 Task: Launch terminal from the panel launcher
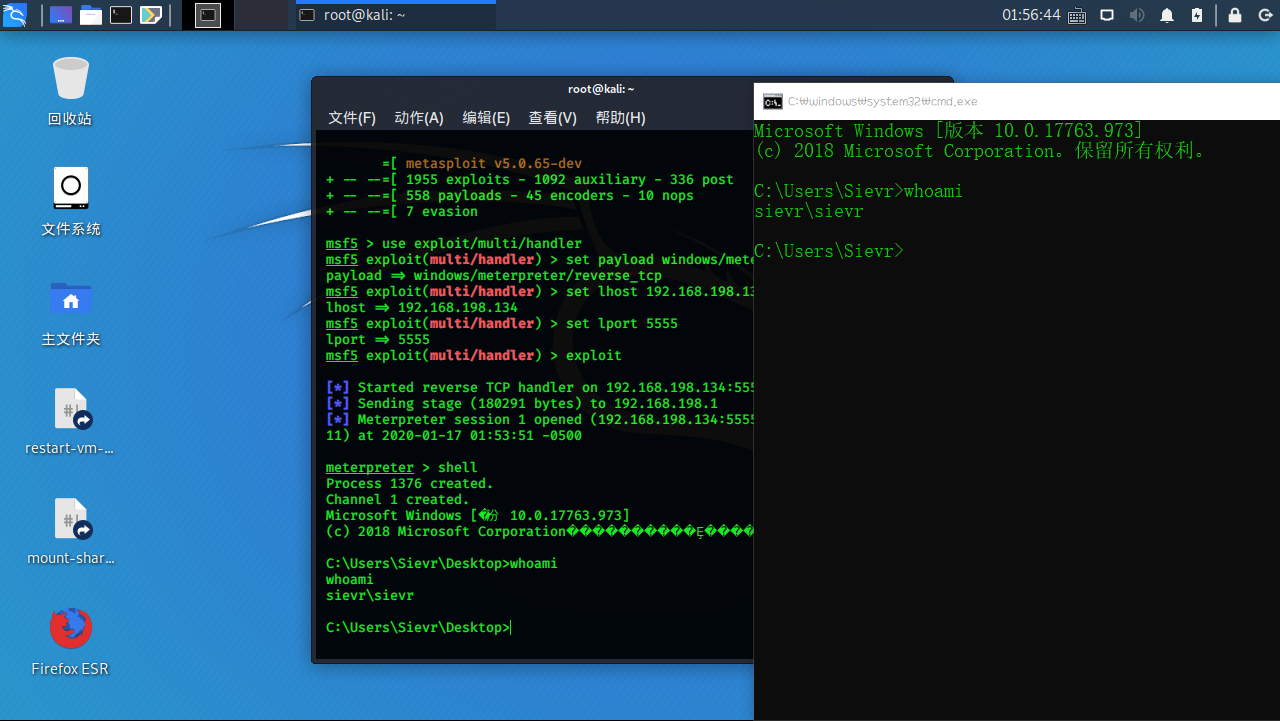coord(121,15)
